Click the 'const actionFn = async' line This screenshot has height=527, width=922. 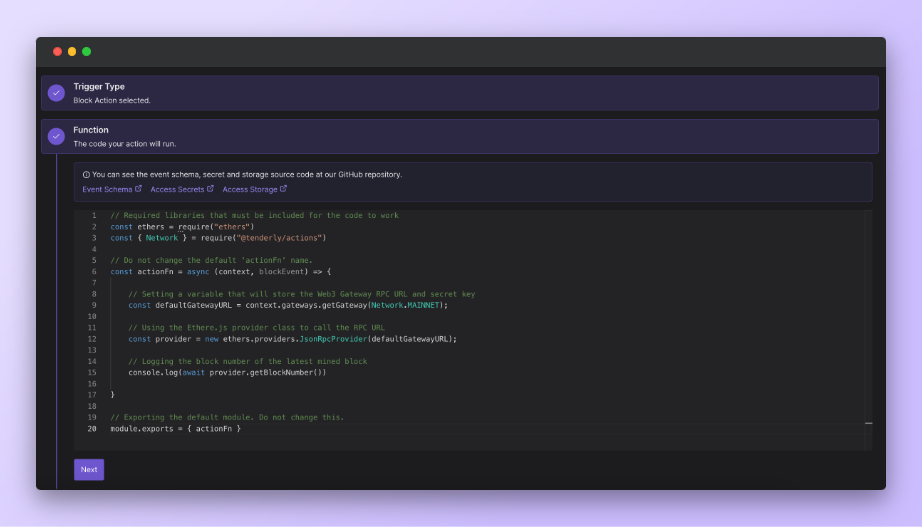tap(221, 272)
